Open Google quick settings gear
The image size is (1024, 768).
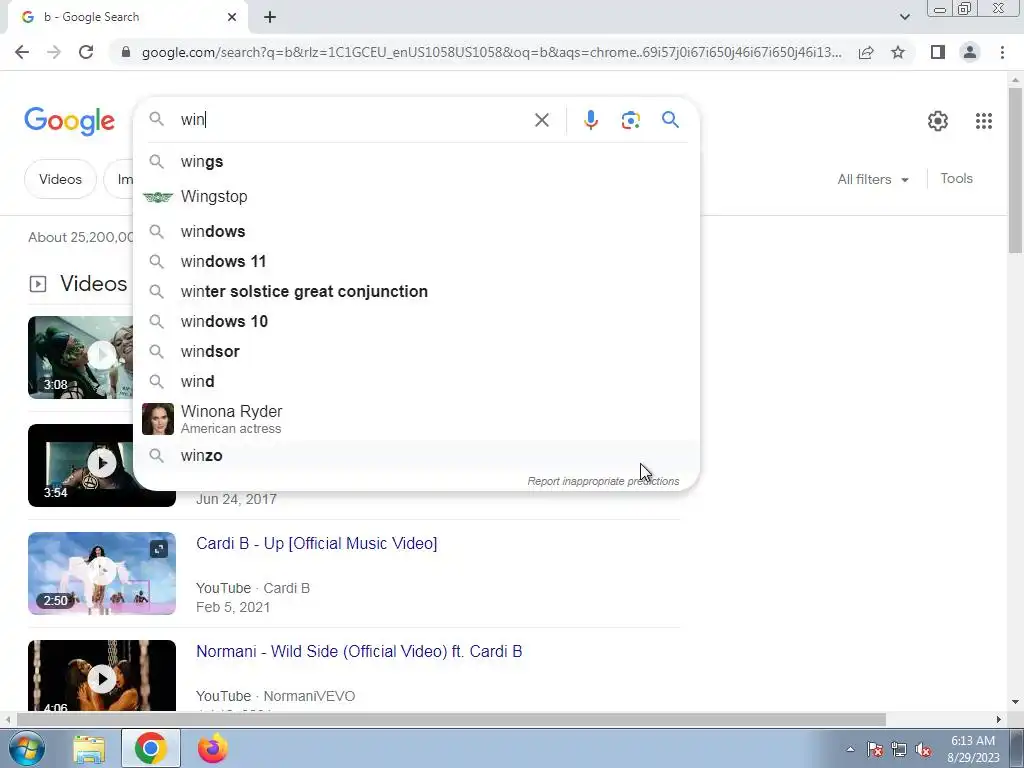(938, 121)
